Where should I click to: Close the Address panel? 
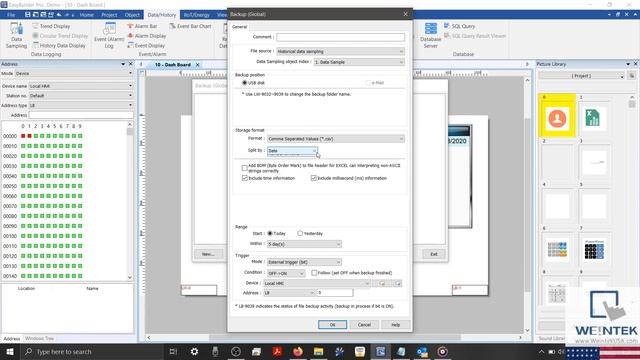coord(131,64)
